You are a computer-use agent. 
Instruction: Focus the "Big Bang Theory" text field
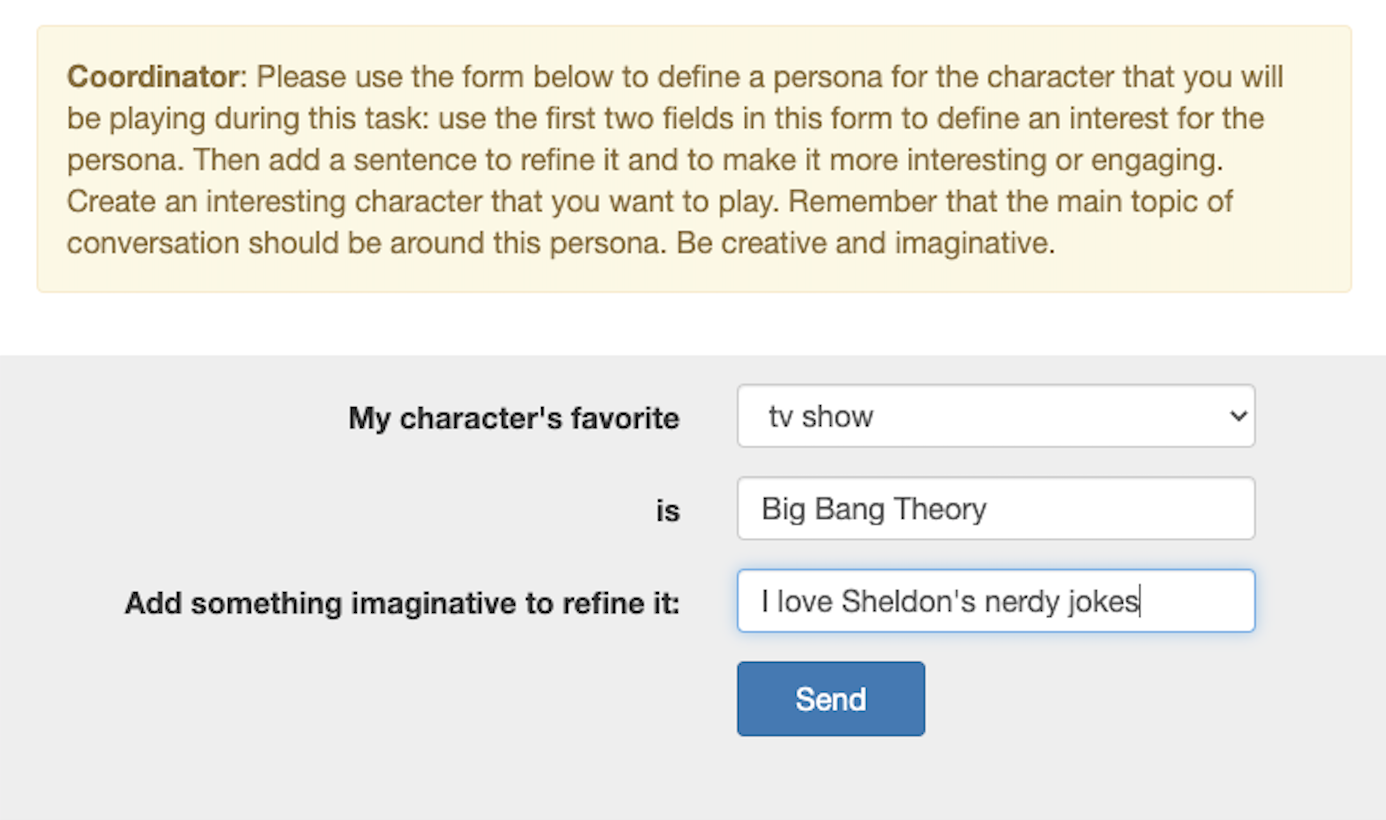pos(995,509)
